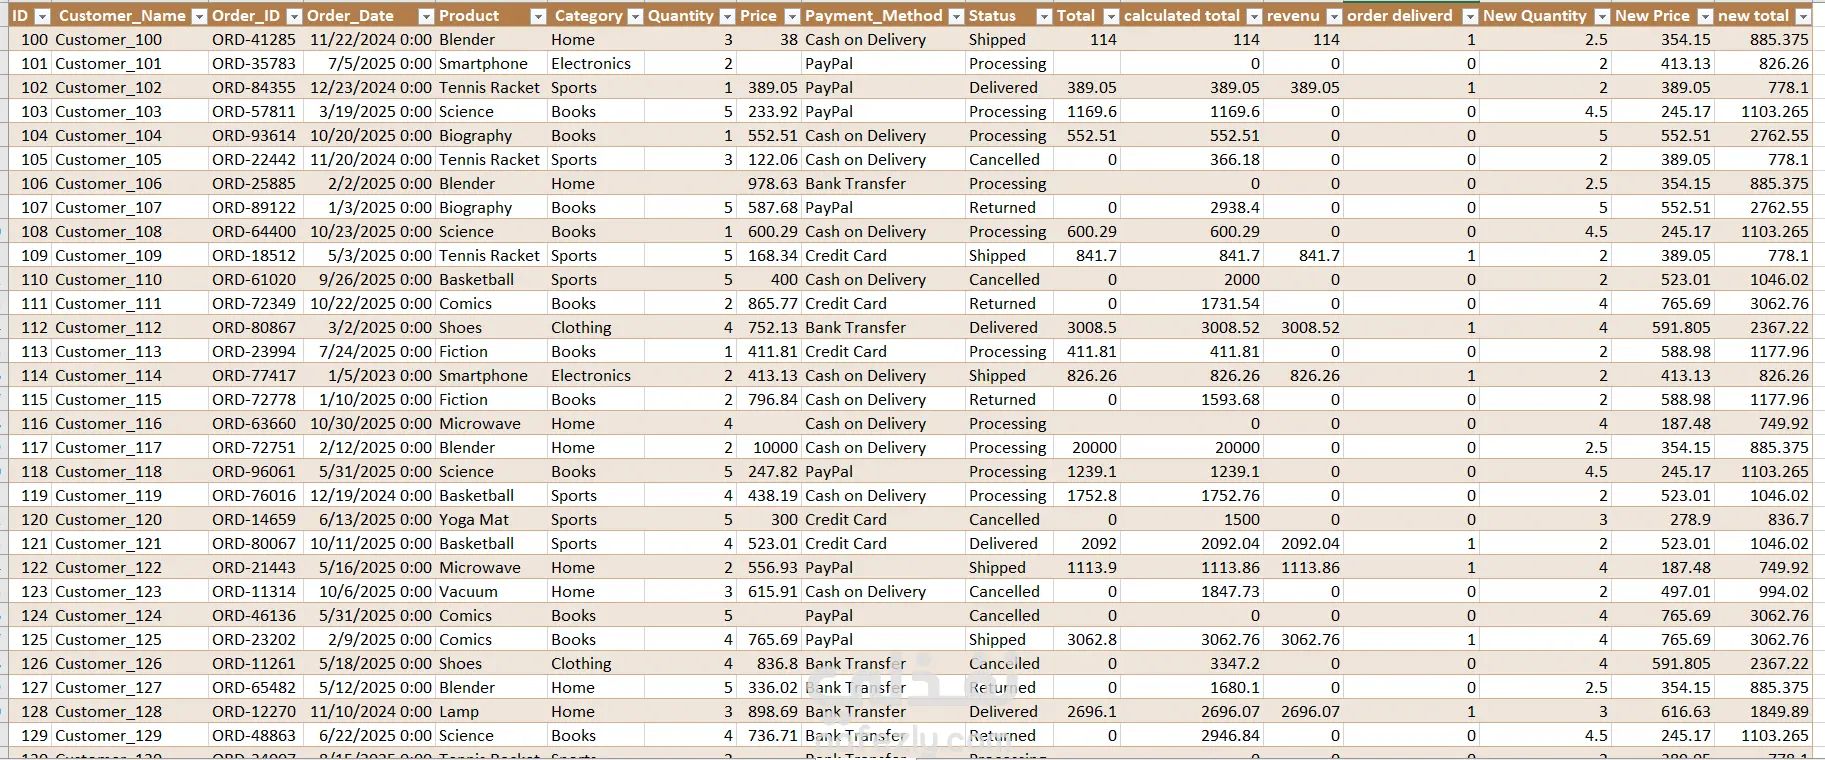Open the Quantity column filter arrow
1825x760 pixels.
[x=727, y=16]
